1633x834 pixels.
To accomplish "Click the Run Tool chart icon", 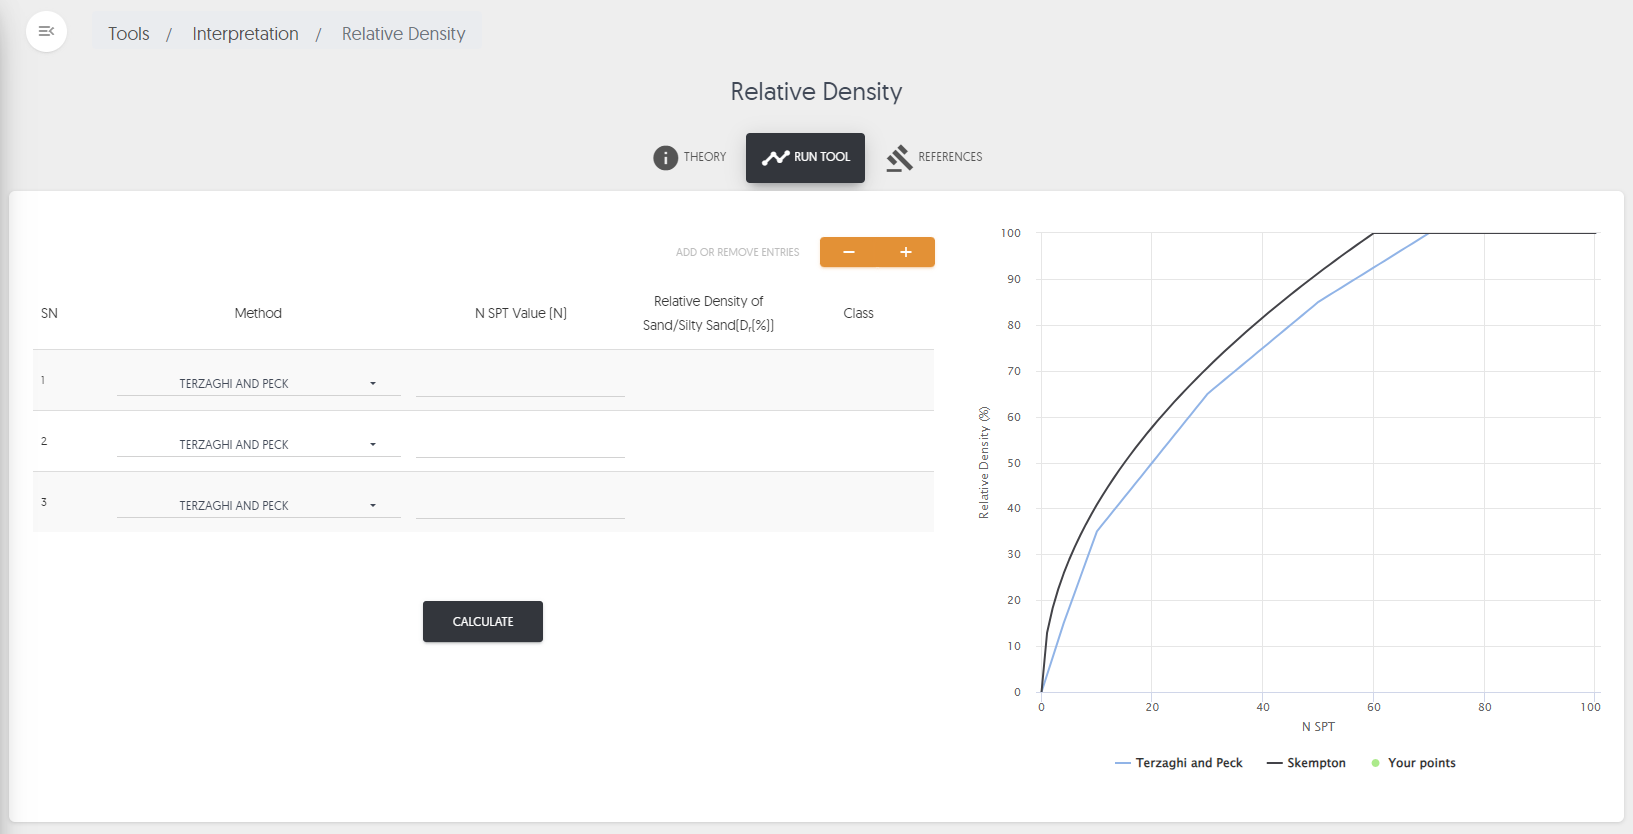I will [x=775, y=158].
